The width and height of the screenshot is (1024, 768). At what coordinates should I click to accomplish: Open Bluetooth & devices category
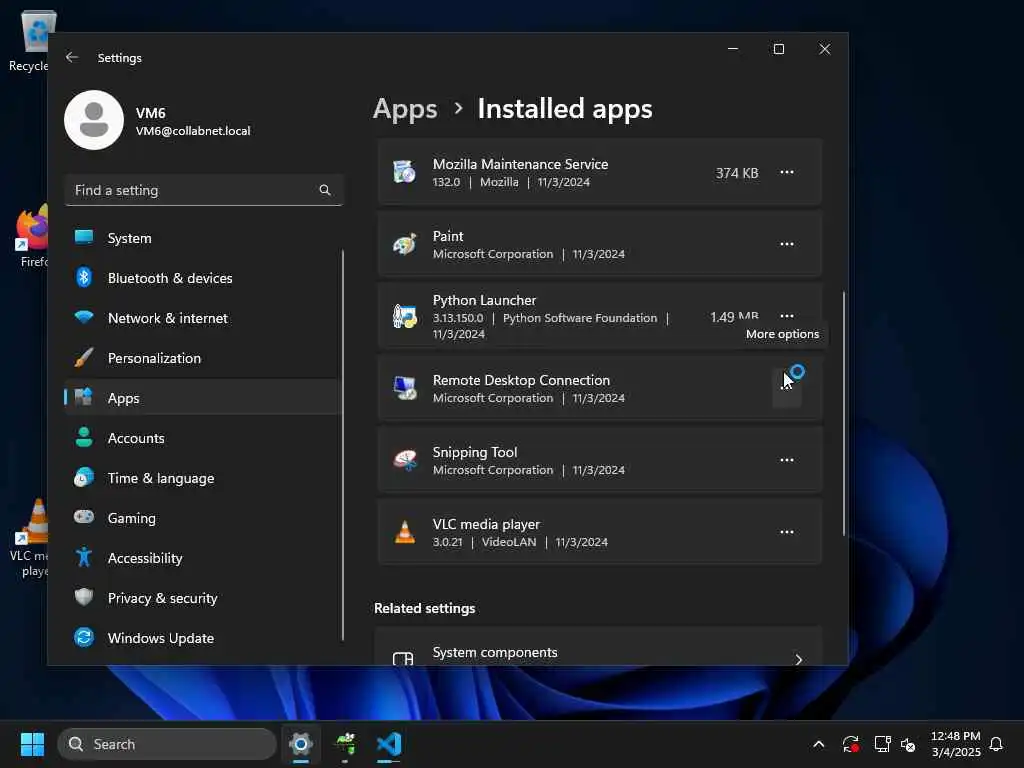[203, 278]
